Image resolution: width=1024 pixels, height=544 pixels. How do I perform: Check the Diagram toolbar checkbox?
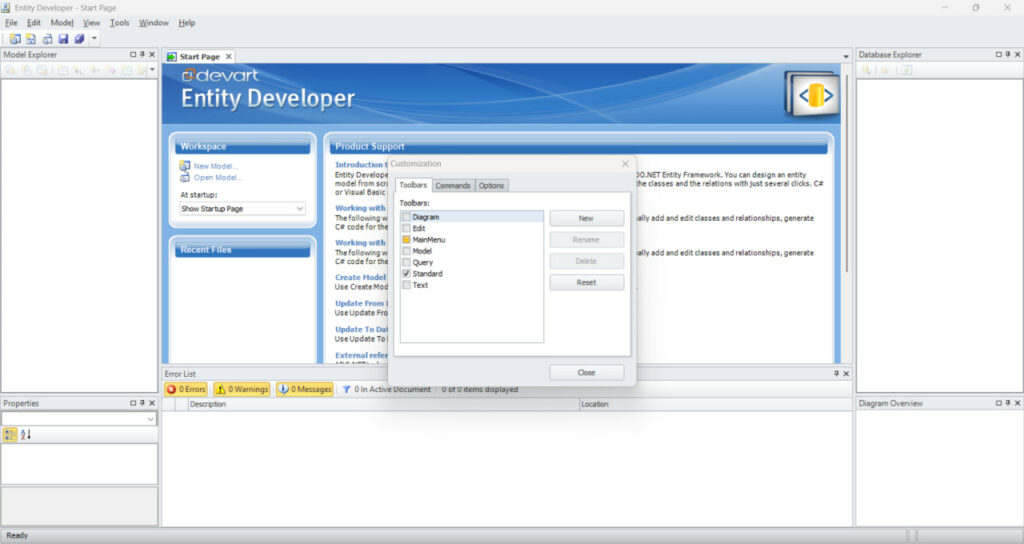(406, 217)
